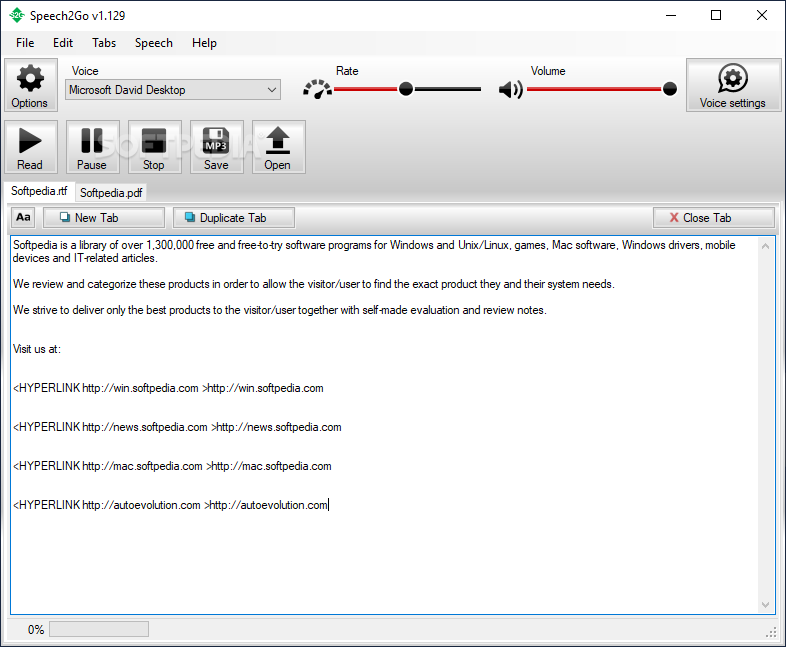Switch to the Softpedia.rtf tab
The width and height of the screenshot is (786, 647).
click(39, 191)
